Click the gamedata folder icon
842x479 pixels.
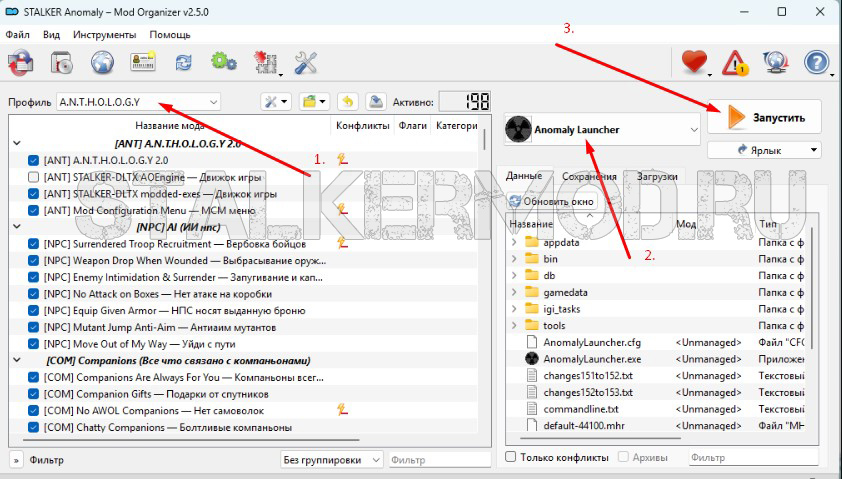[x=532, y=292]
